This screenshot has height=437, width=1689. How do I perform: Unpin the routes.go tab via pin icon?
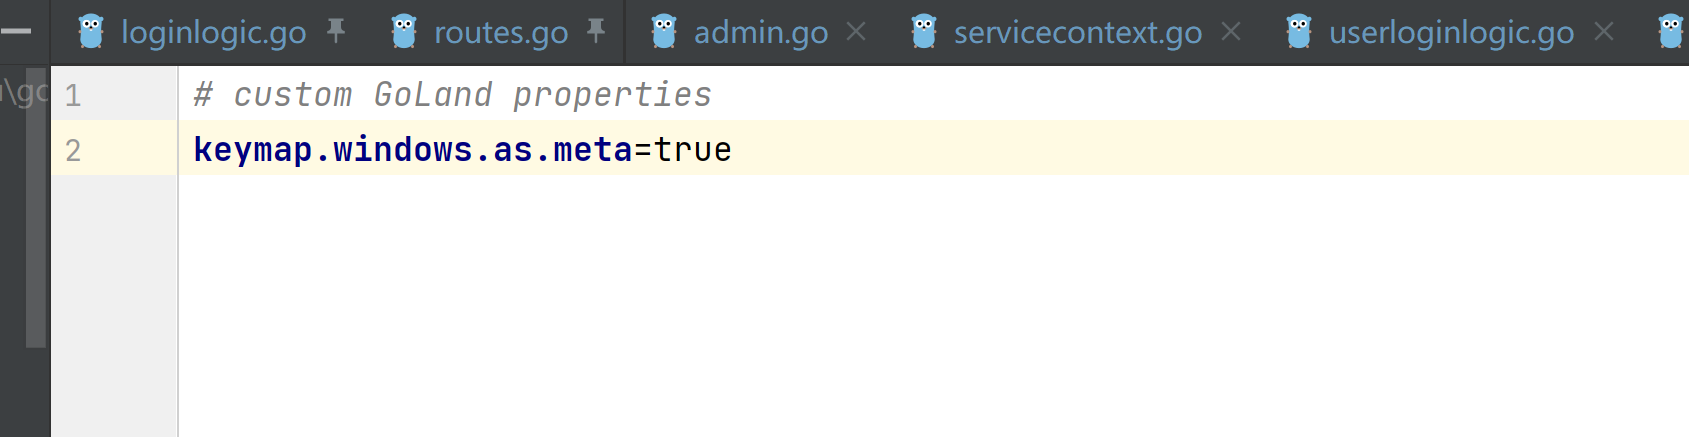click(x=597, y=32)
